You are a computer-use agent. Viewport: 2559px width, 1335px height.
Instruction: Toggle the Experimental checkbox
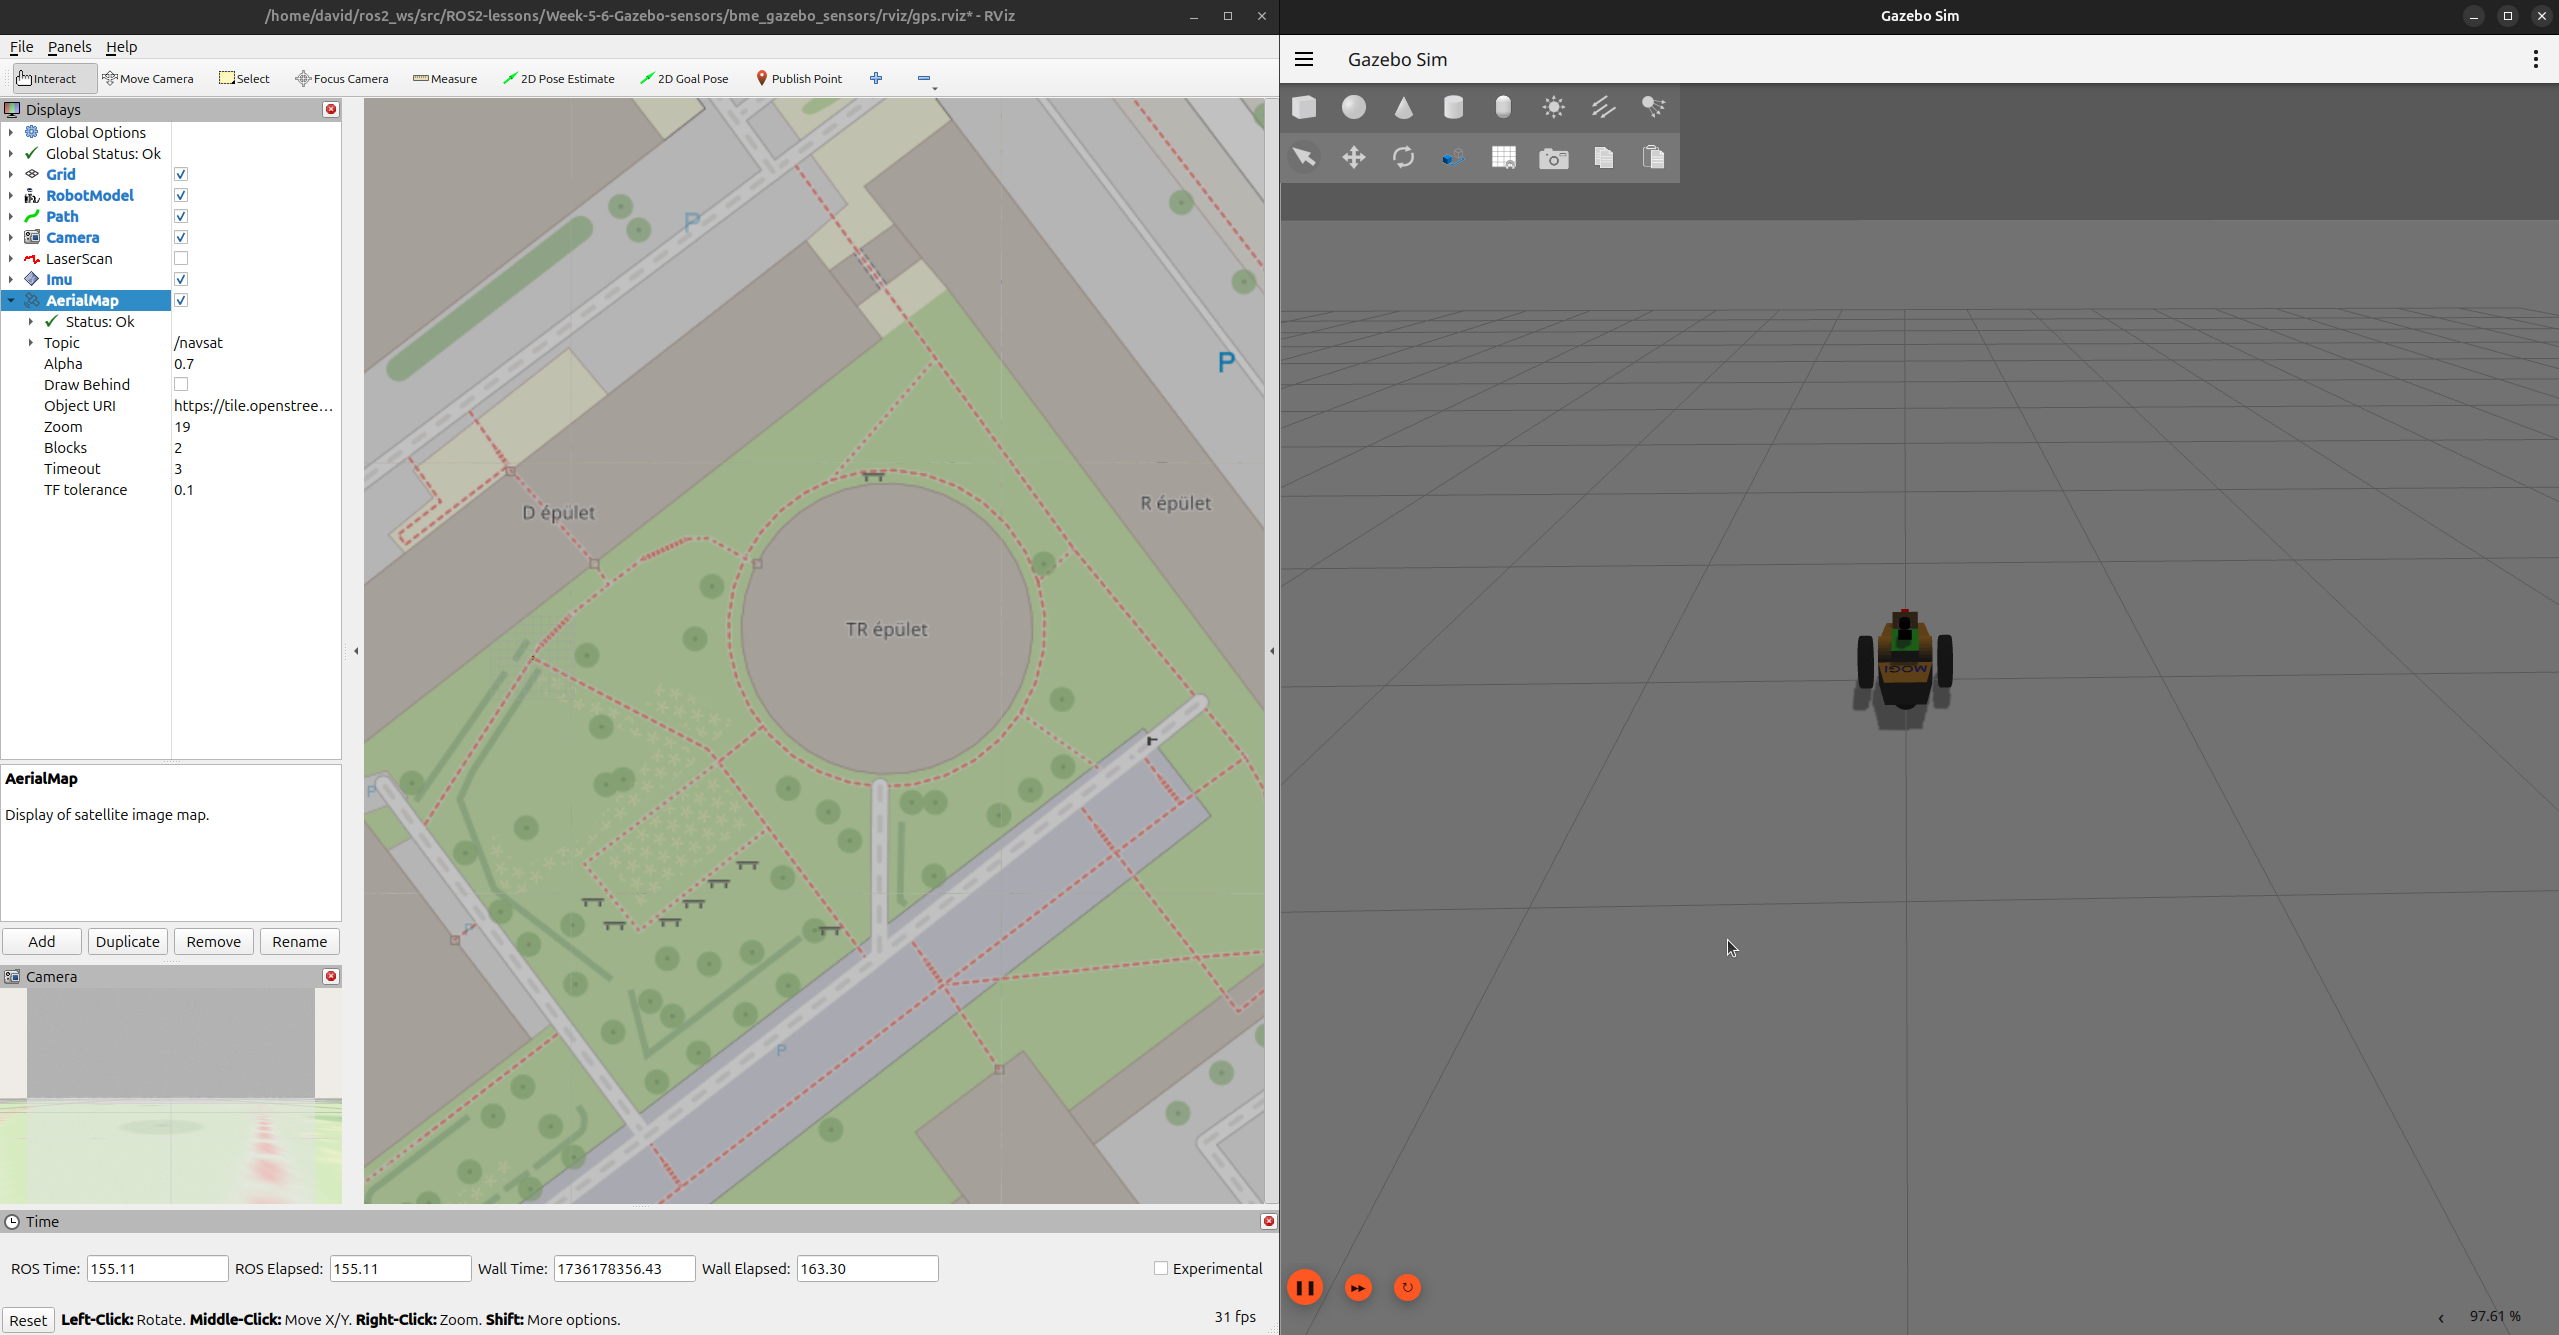pos(1161,1268)
